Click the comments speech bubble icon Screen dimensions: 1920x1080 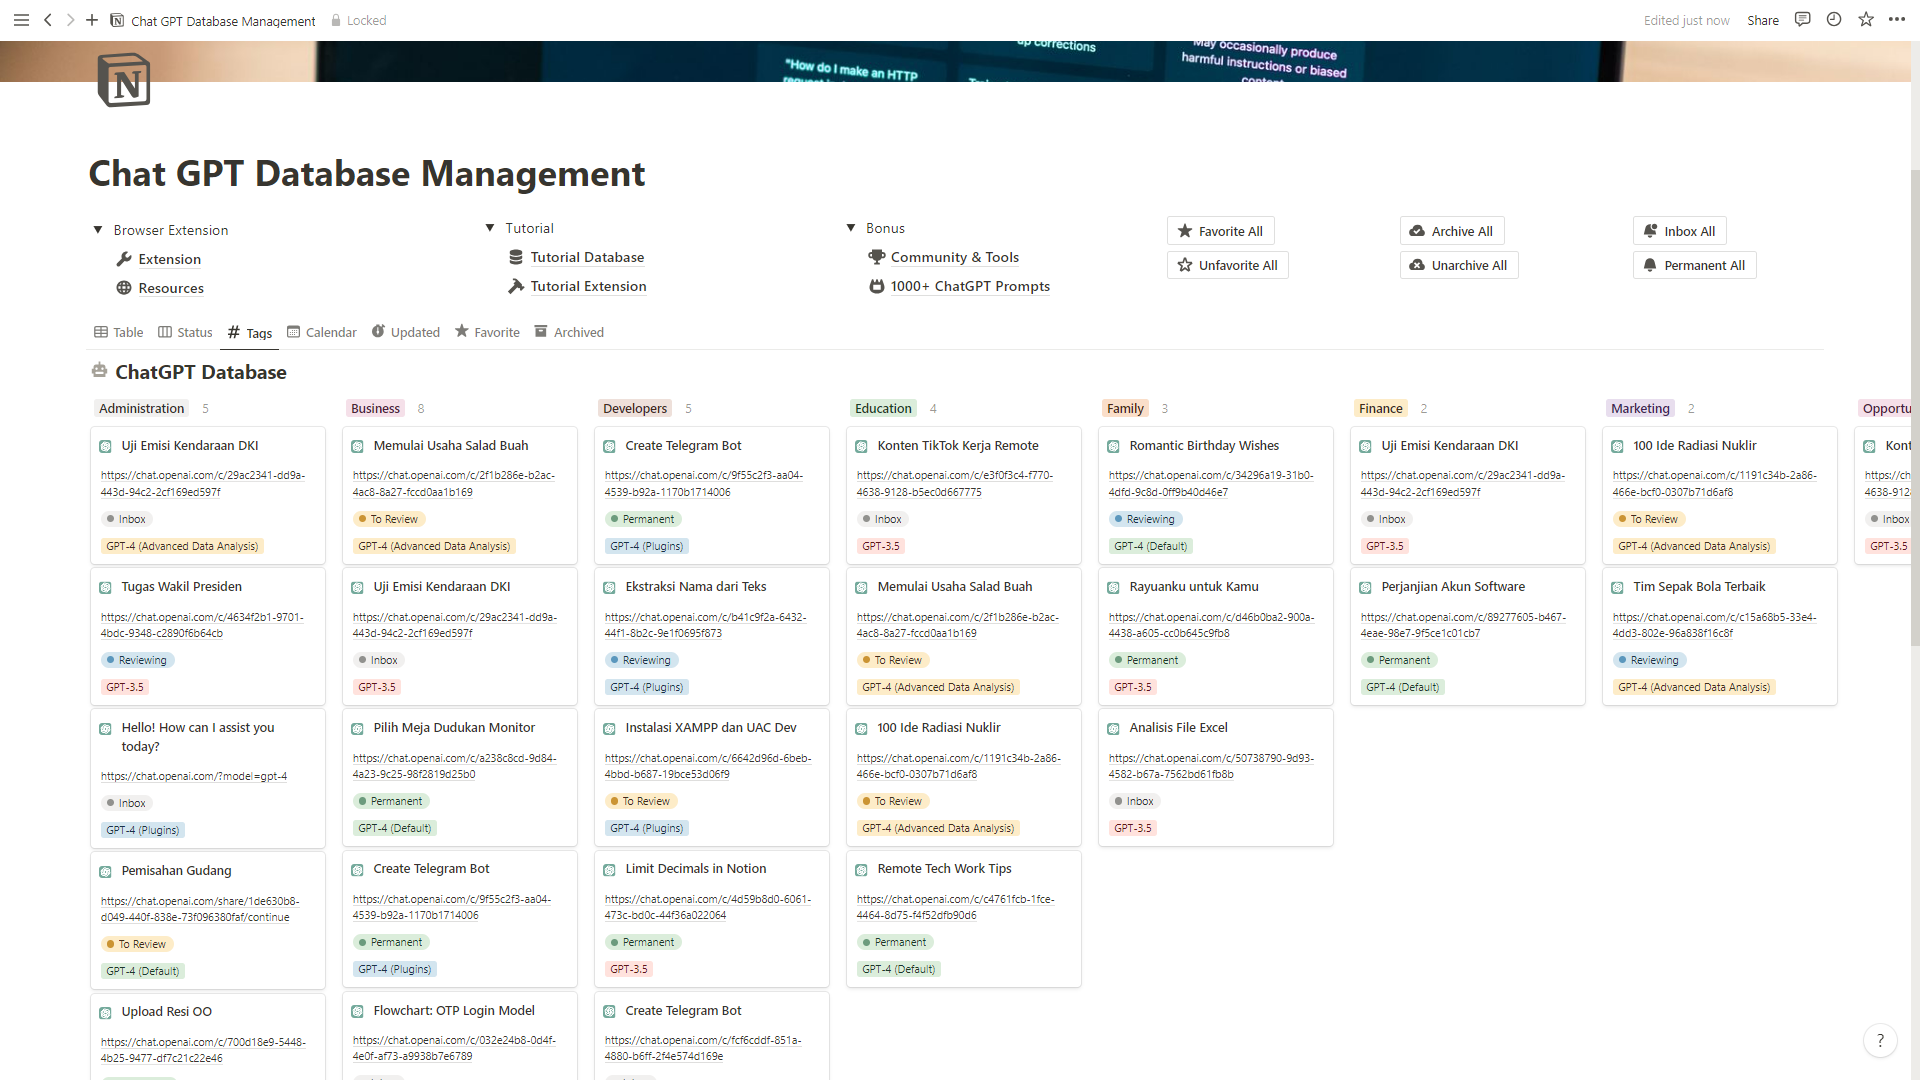pos(1802,20)
